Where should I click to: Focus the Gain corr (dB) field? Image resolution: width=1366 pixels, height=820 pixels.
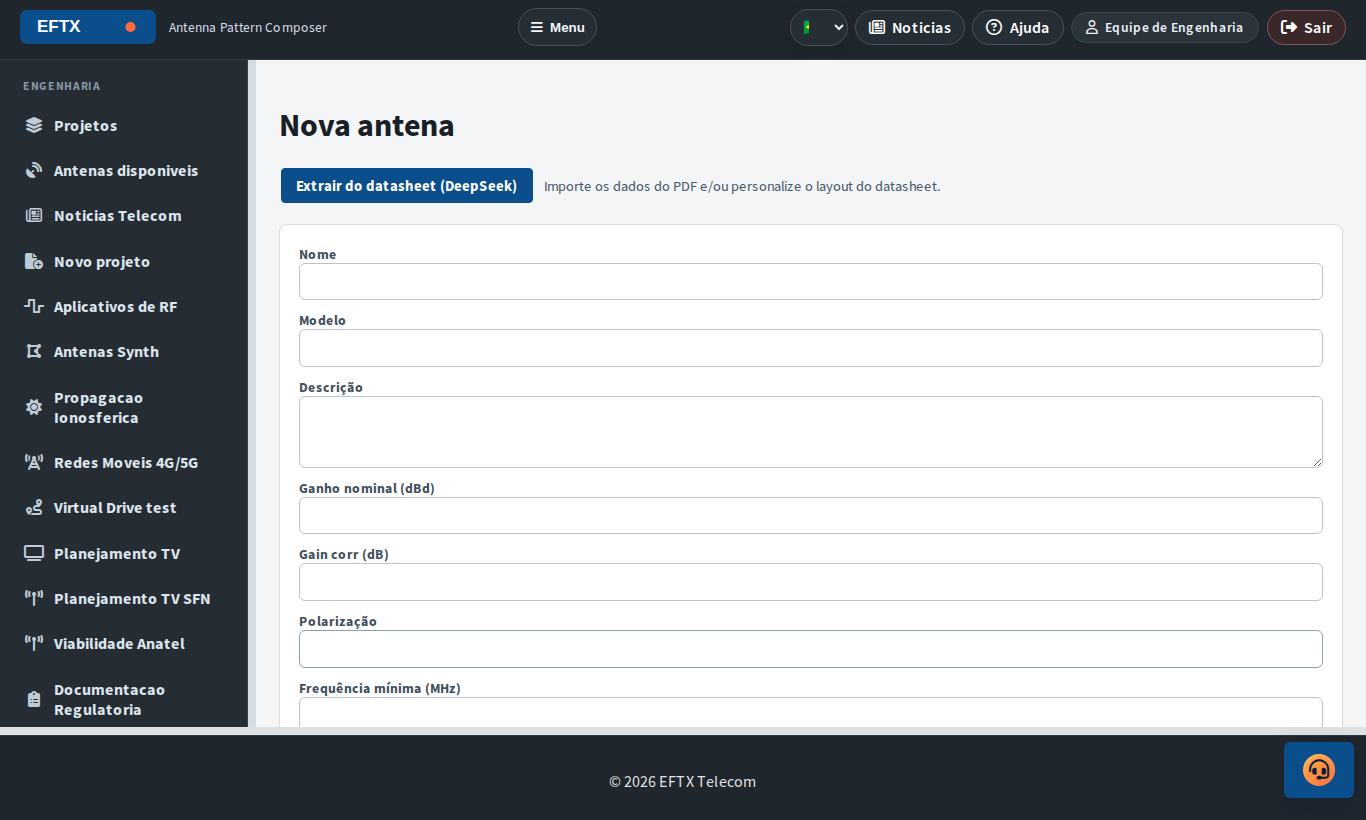811,582
